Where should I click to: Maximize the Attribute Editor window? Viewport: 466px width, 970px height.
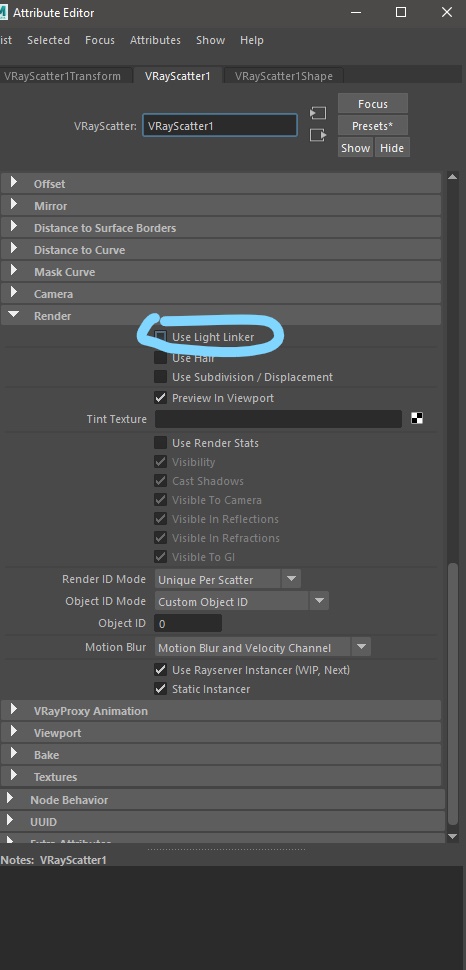pyautogui.click(x=401, y=12)
